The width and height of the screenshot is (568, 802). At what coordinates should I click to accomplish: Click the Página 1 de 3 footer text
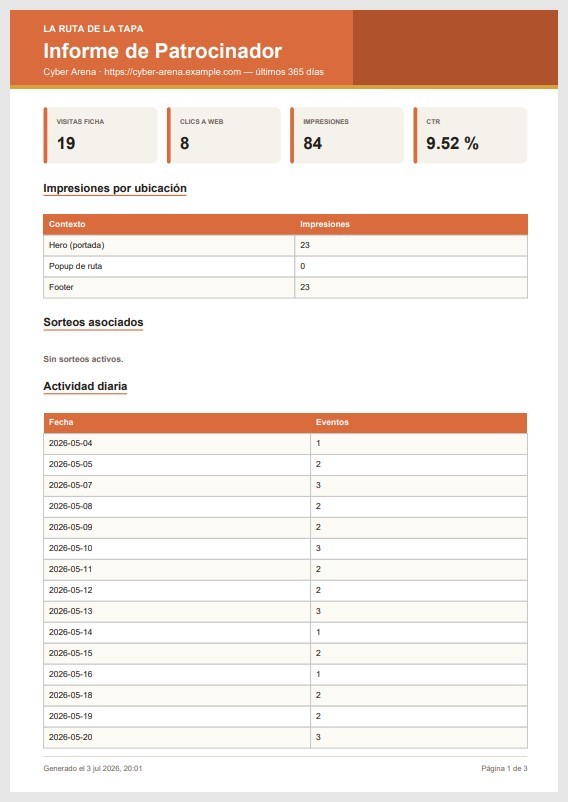(x=504, y=769)
